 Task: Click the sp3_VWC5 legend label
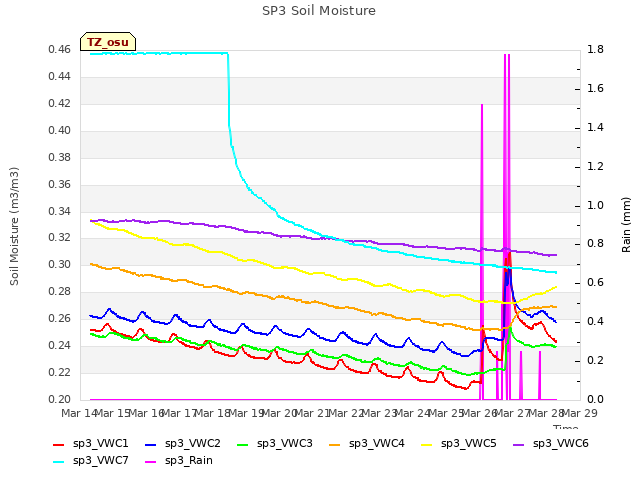469,443
